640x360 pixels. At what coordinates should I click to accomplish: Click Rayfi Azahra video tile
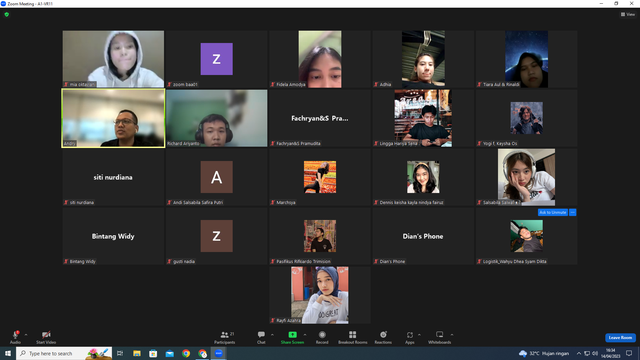(x=320, y=295)
